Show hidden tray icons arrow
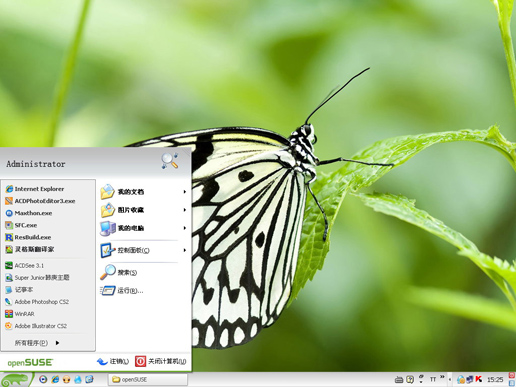The width and height of the screenshot is (516, 387). pyautogui.click(x=450, y=379)
